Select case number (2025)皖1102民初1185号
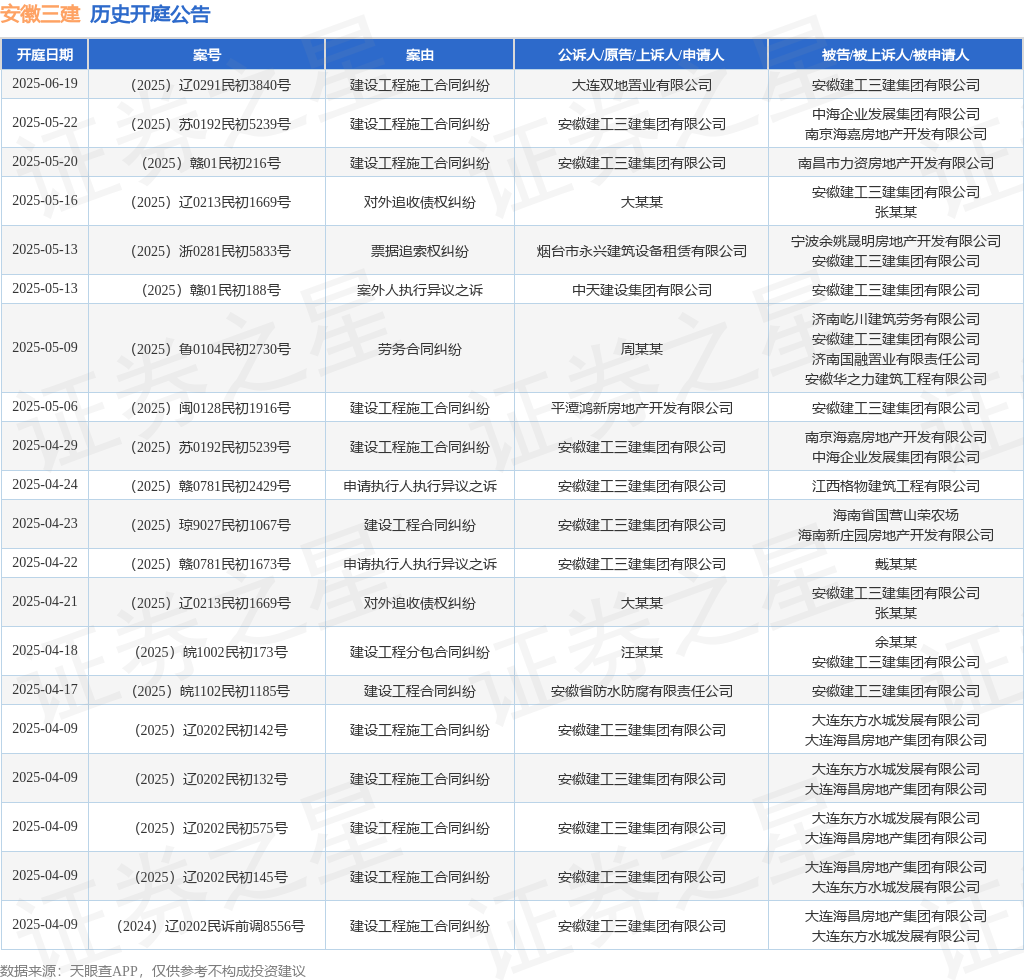 coord(210,691)
